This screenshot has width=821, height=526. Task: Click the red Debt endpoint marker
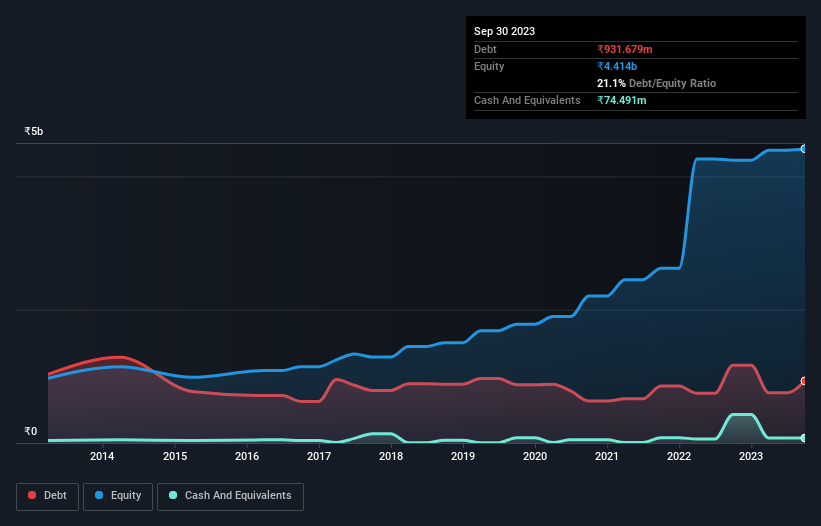coord(804,381)
